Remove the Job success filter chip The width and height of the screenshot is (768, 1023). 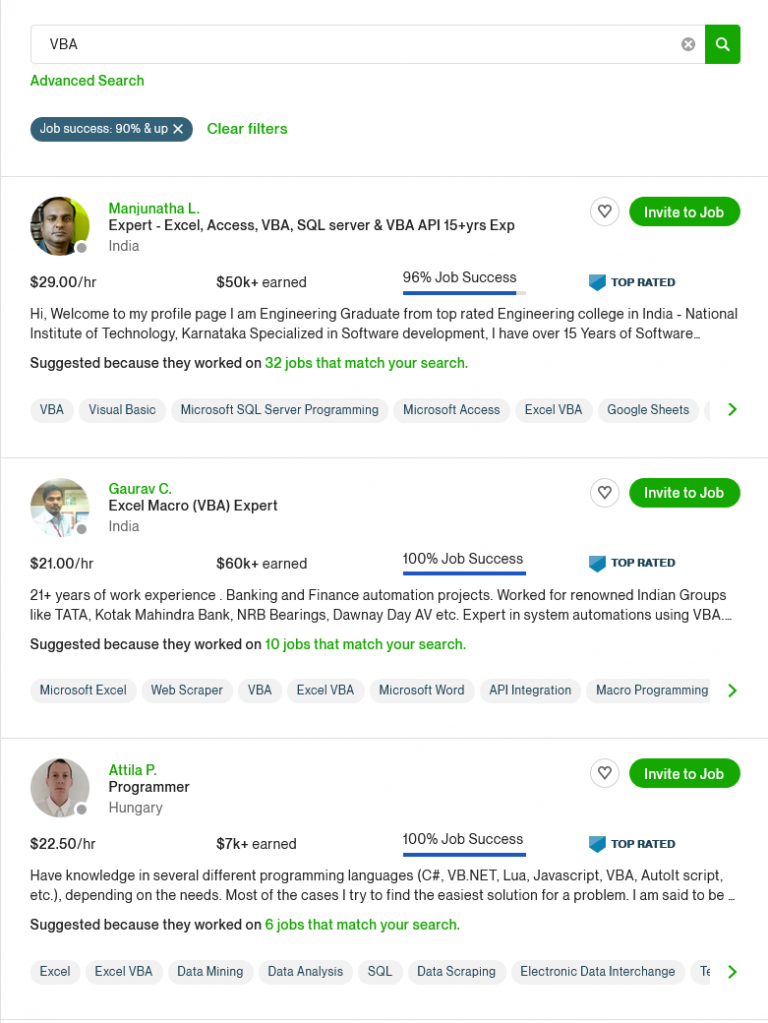tap(178, 129)
